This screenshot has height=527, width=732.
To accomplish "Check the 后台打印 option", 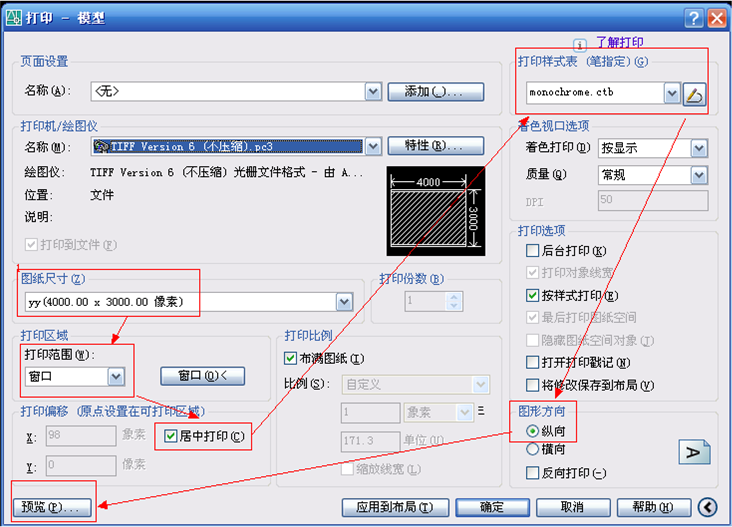I will 532,251.
